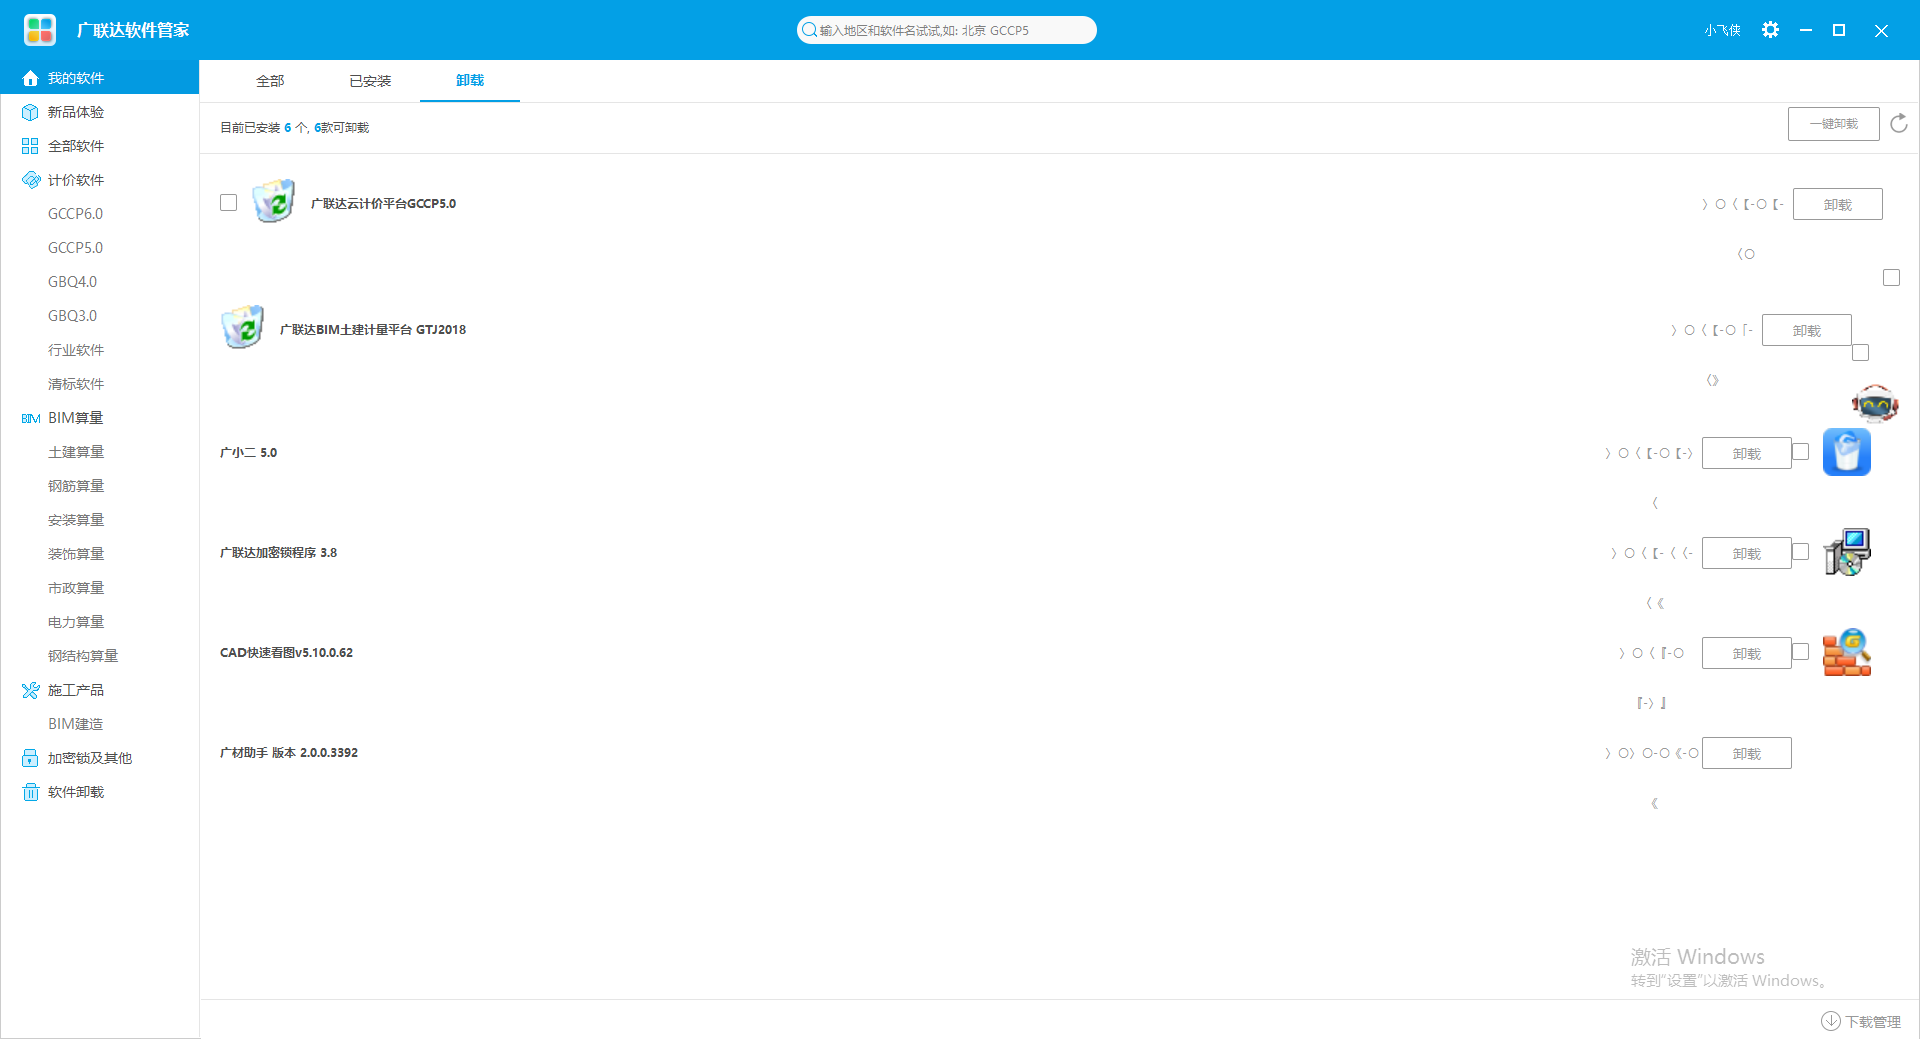Image resolution: width=1920 pixels, height=1040 pixels.
Task: Uninstall 广小二 5.0
Action: click(x=1746, y=453)
